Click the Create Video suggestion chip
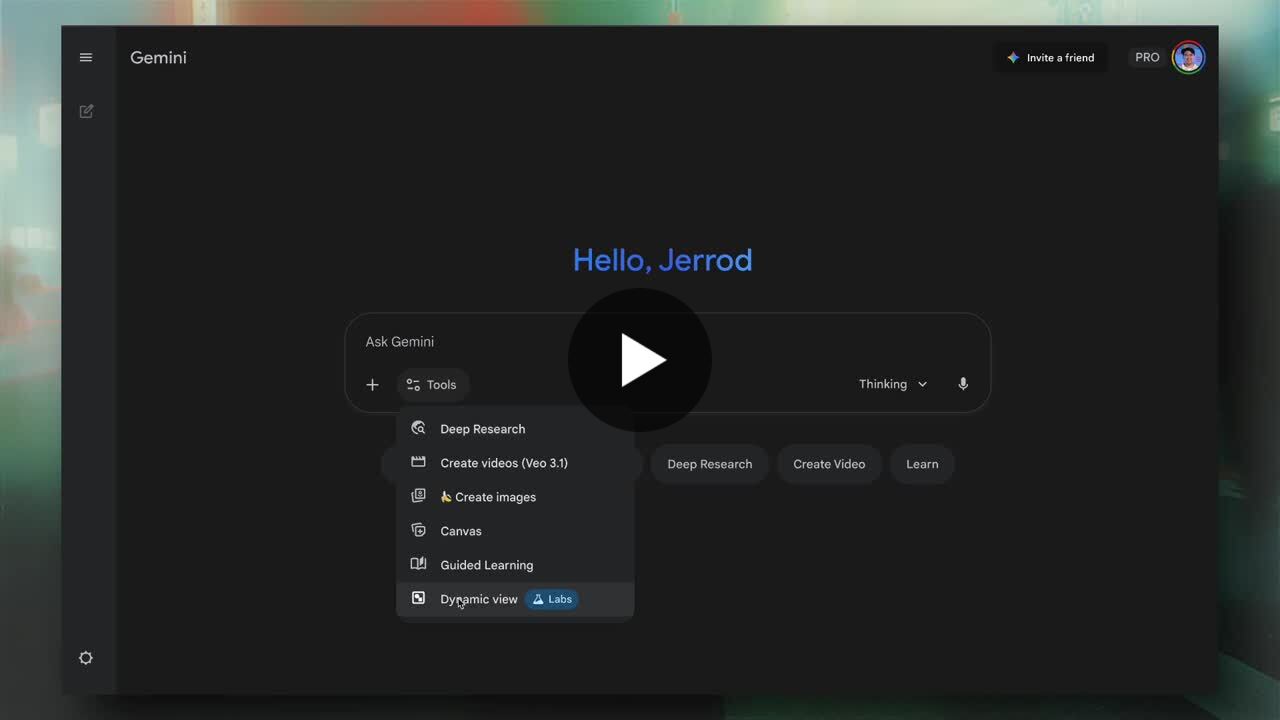This screenshot has height=720, width=1280. pos(829,464)
